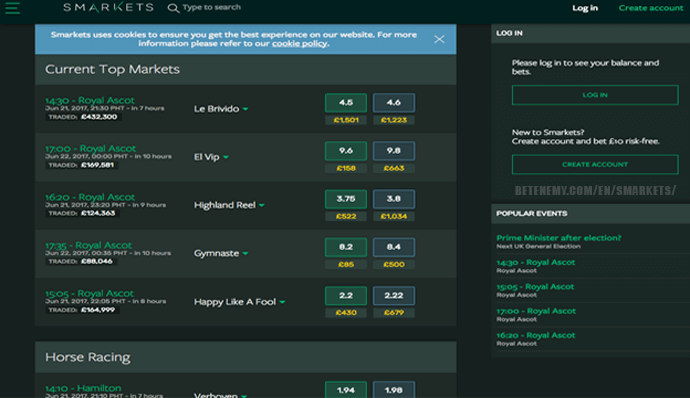Click the Highland Reel runner name
The width and height of the screenshot is (690, 398).
coord(224,205)
